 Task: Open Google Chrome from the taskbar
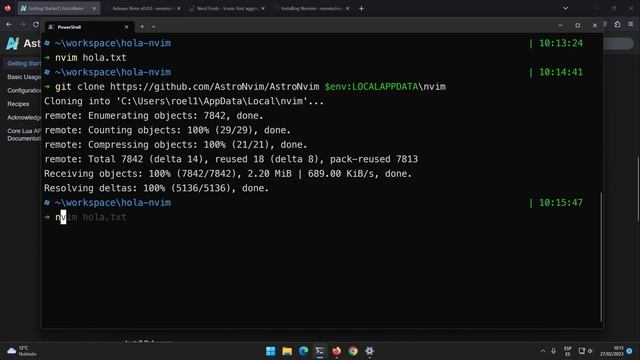click(353, 351)
